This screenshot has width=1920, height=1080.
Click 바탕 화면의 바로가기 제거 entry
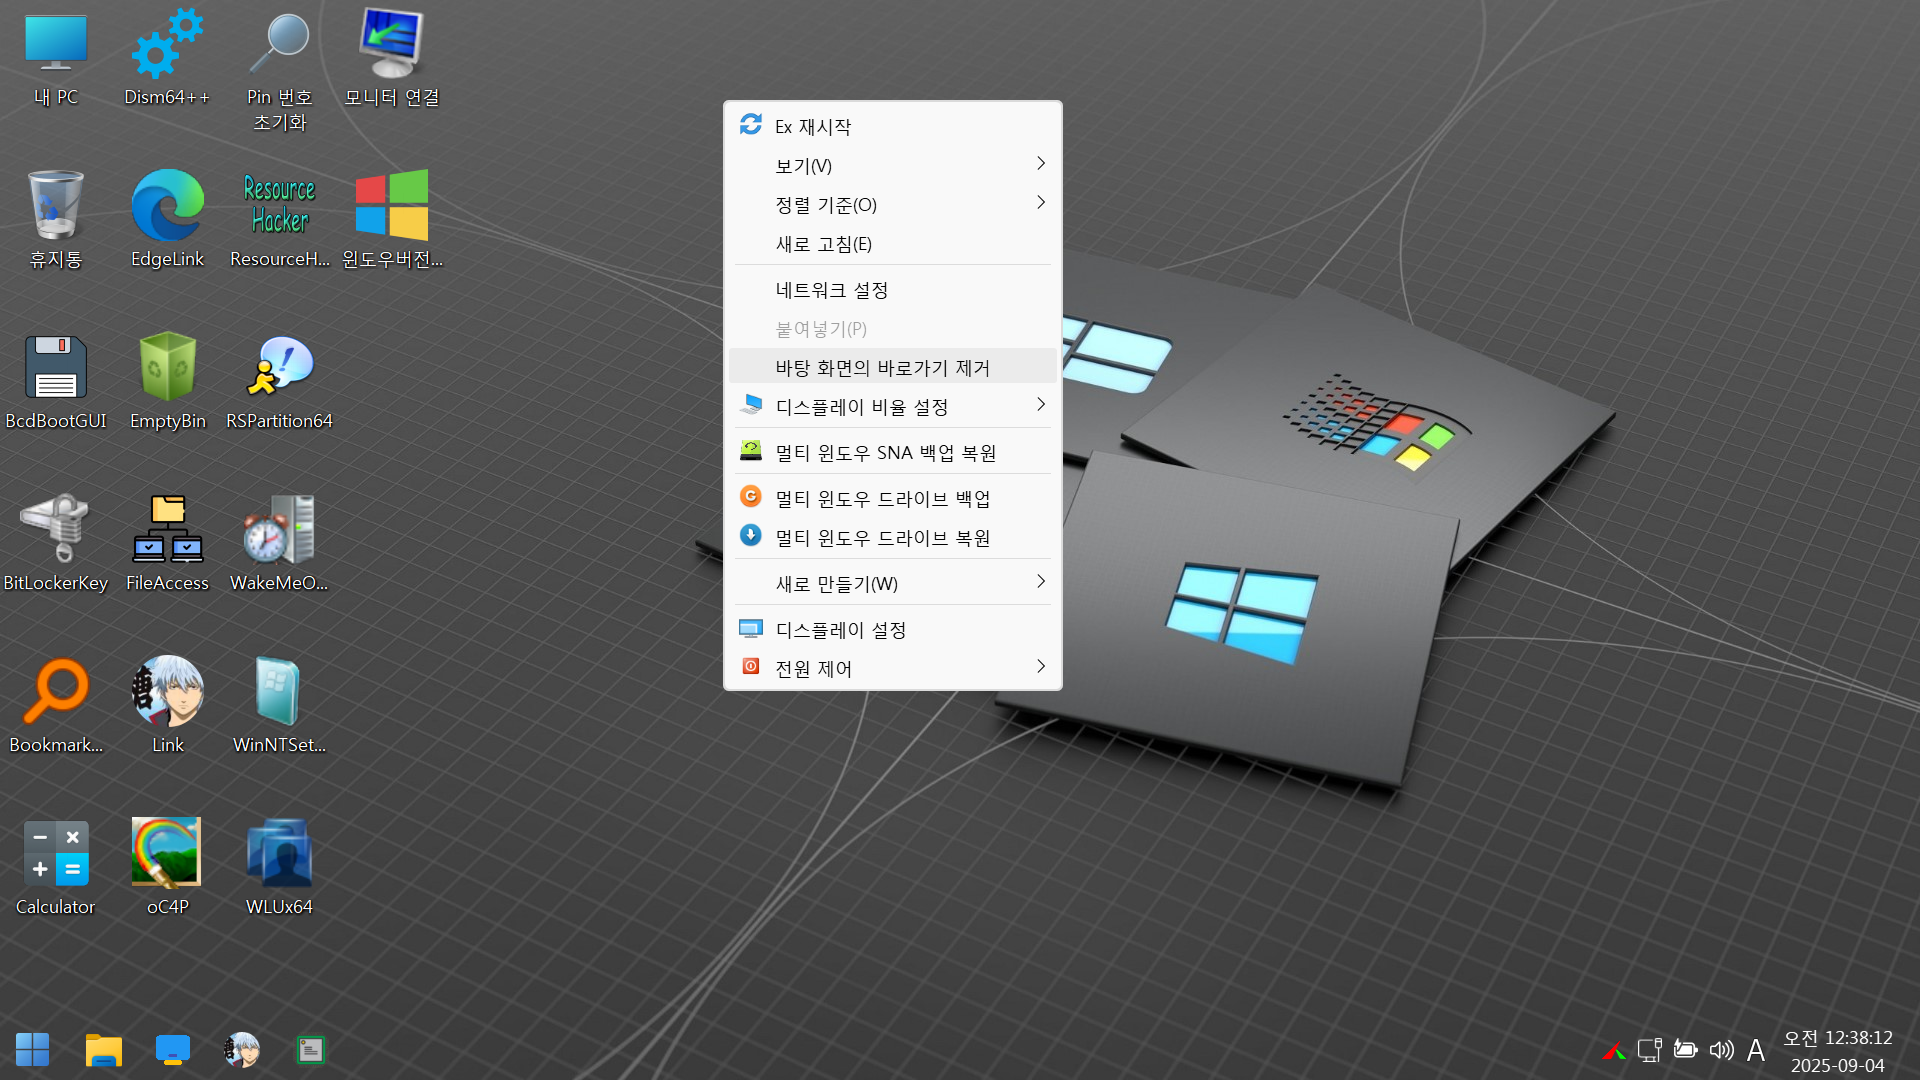(x=882, y=368)
